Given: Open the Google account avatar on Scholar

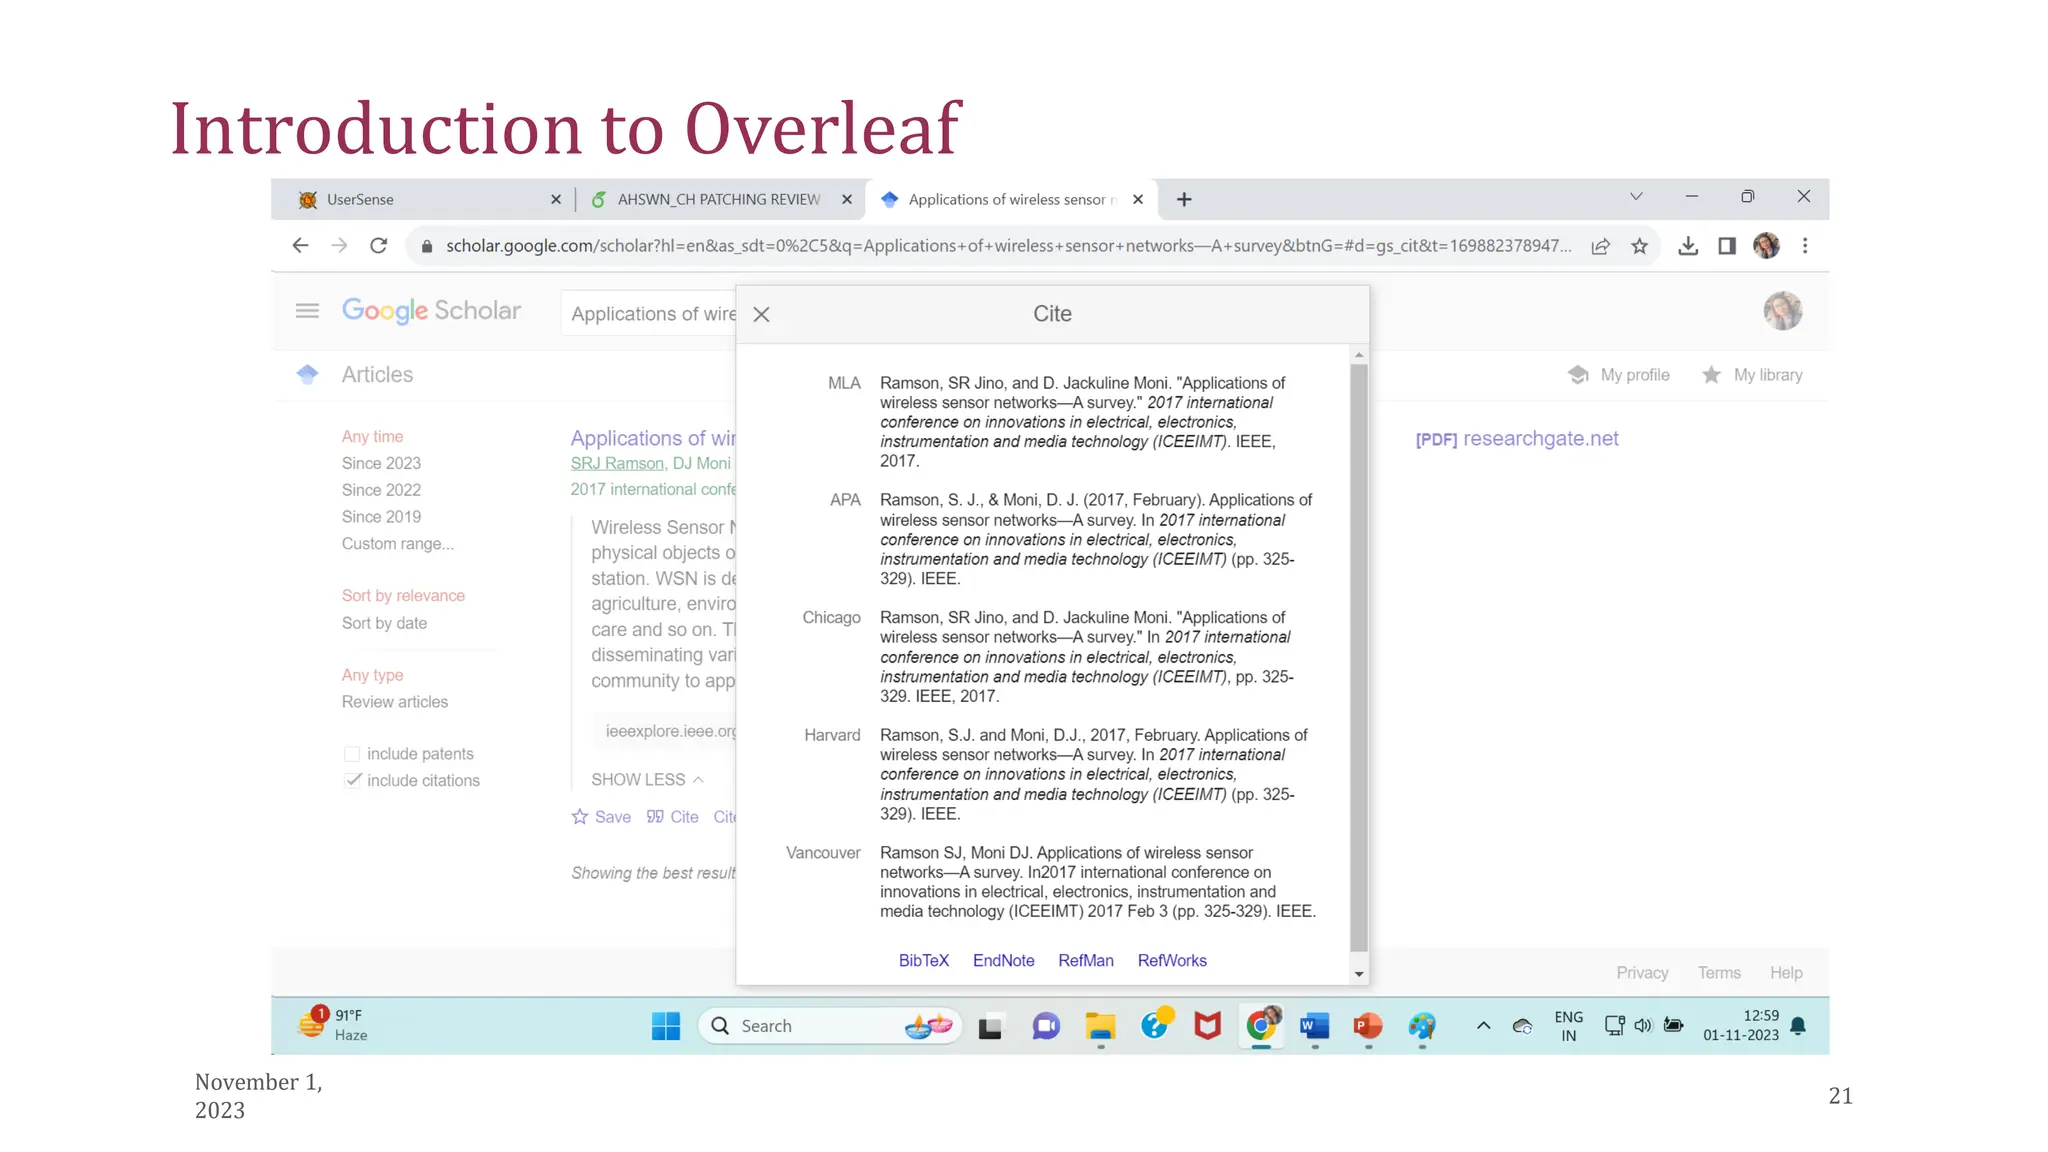Looking at the screenshot, I should point(1782,311).
